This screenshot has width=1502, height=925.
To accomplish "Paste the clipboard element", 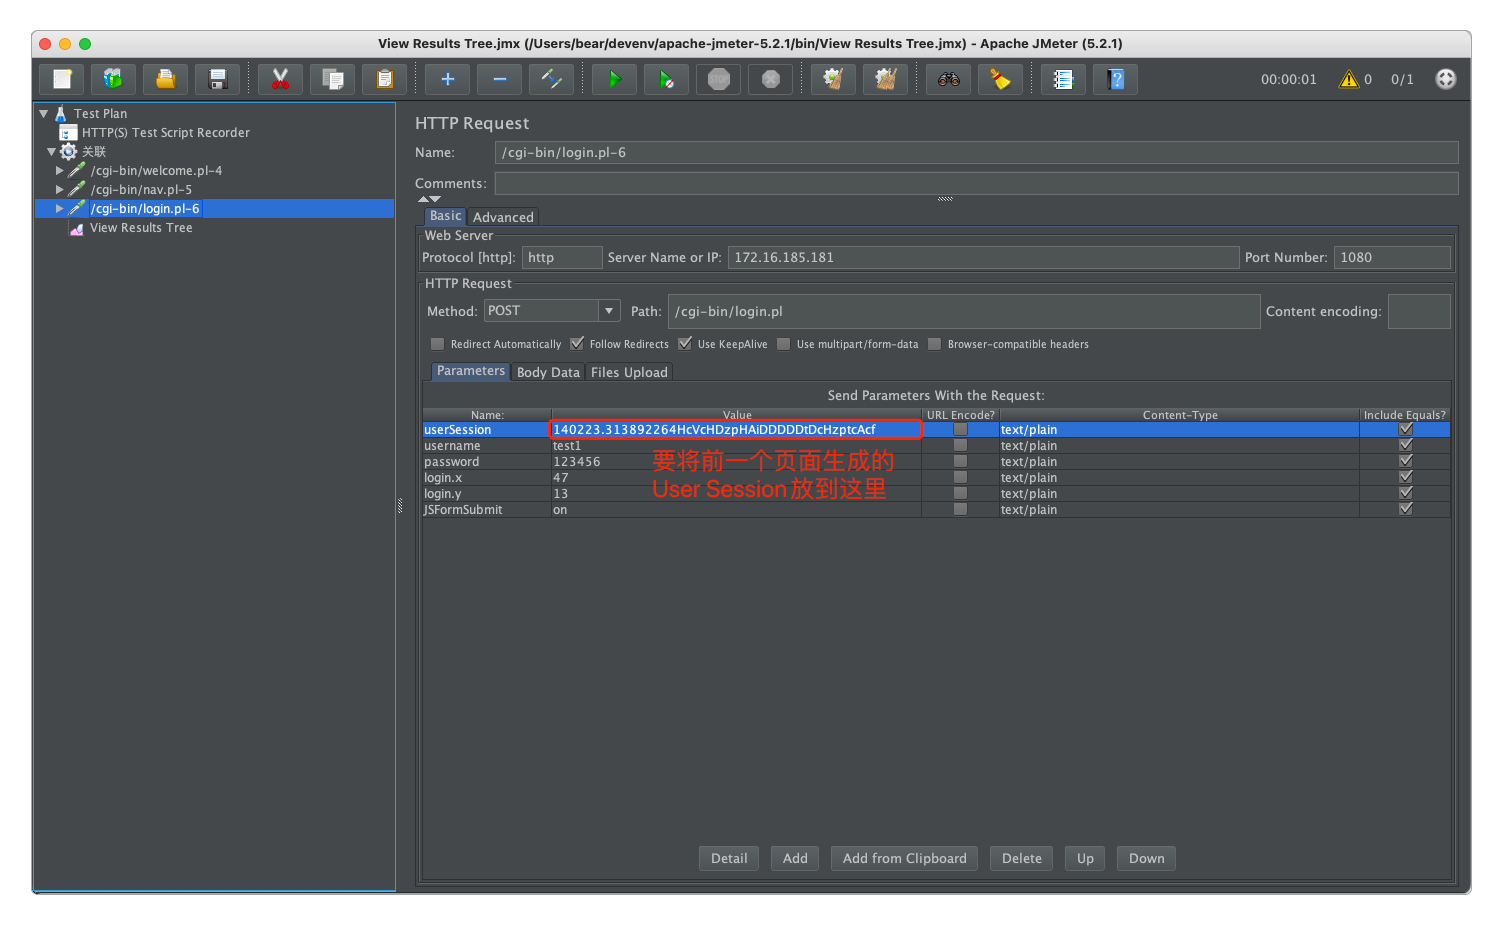I will (385, 79).
